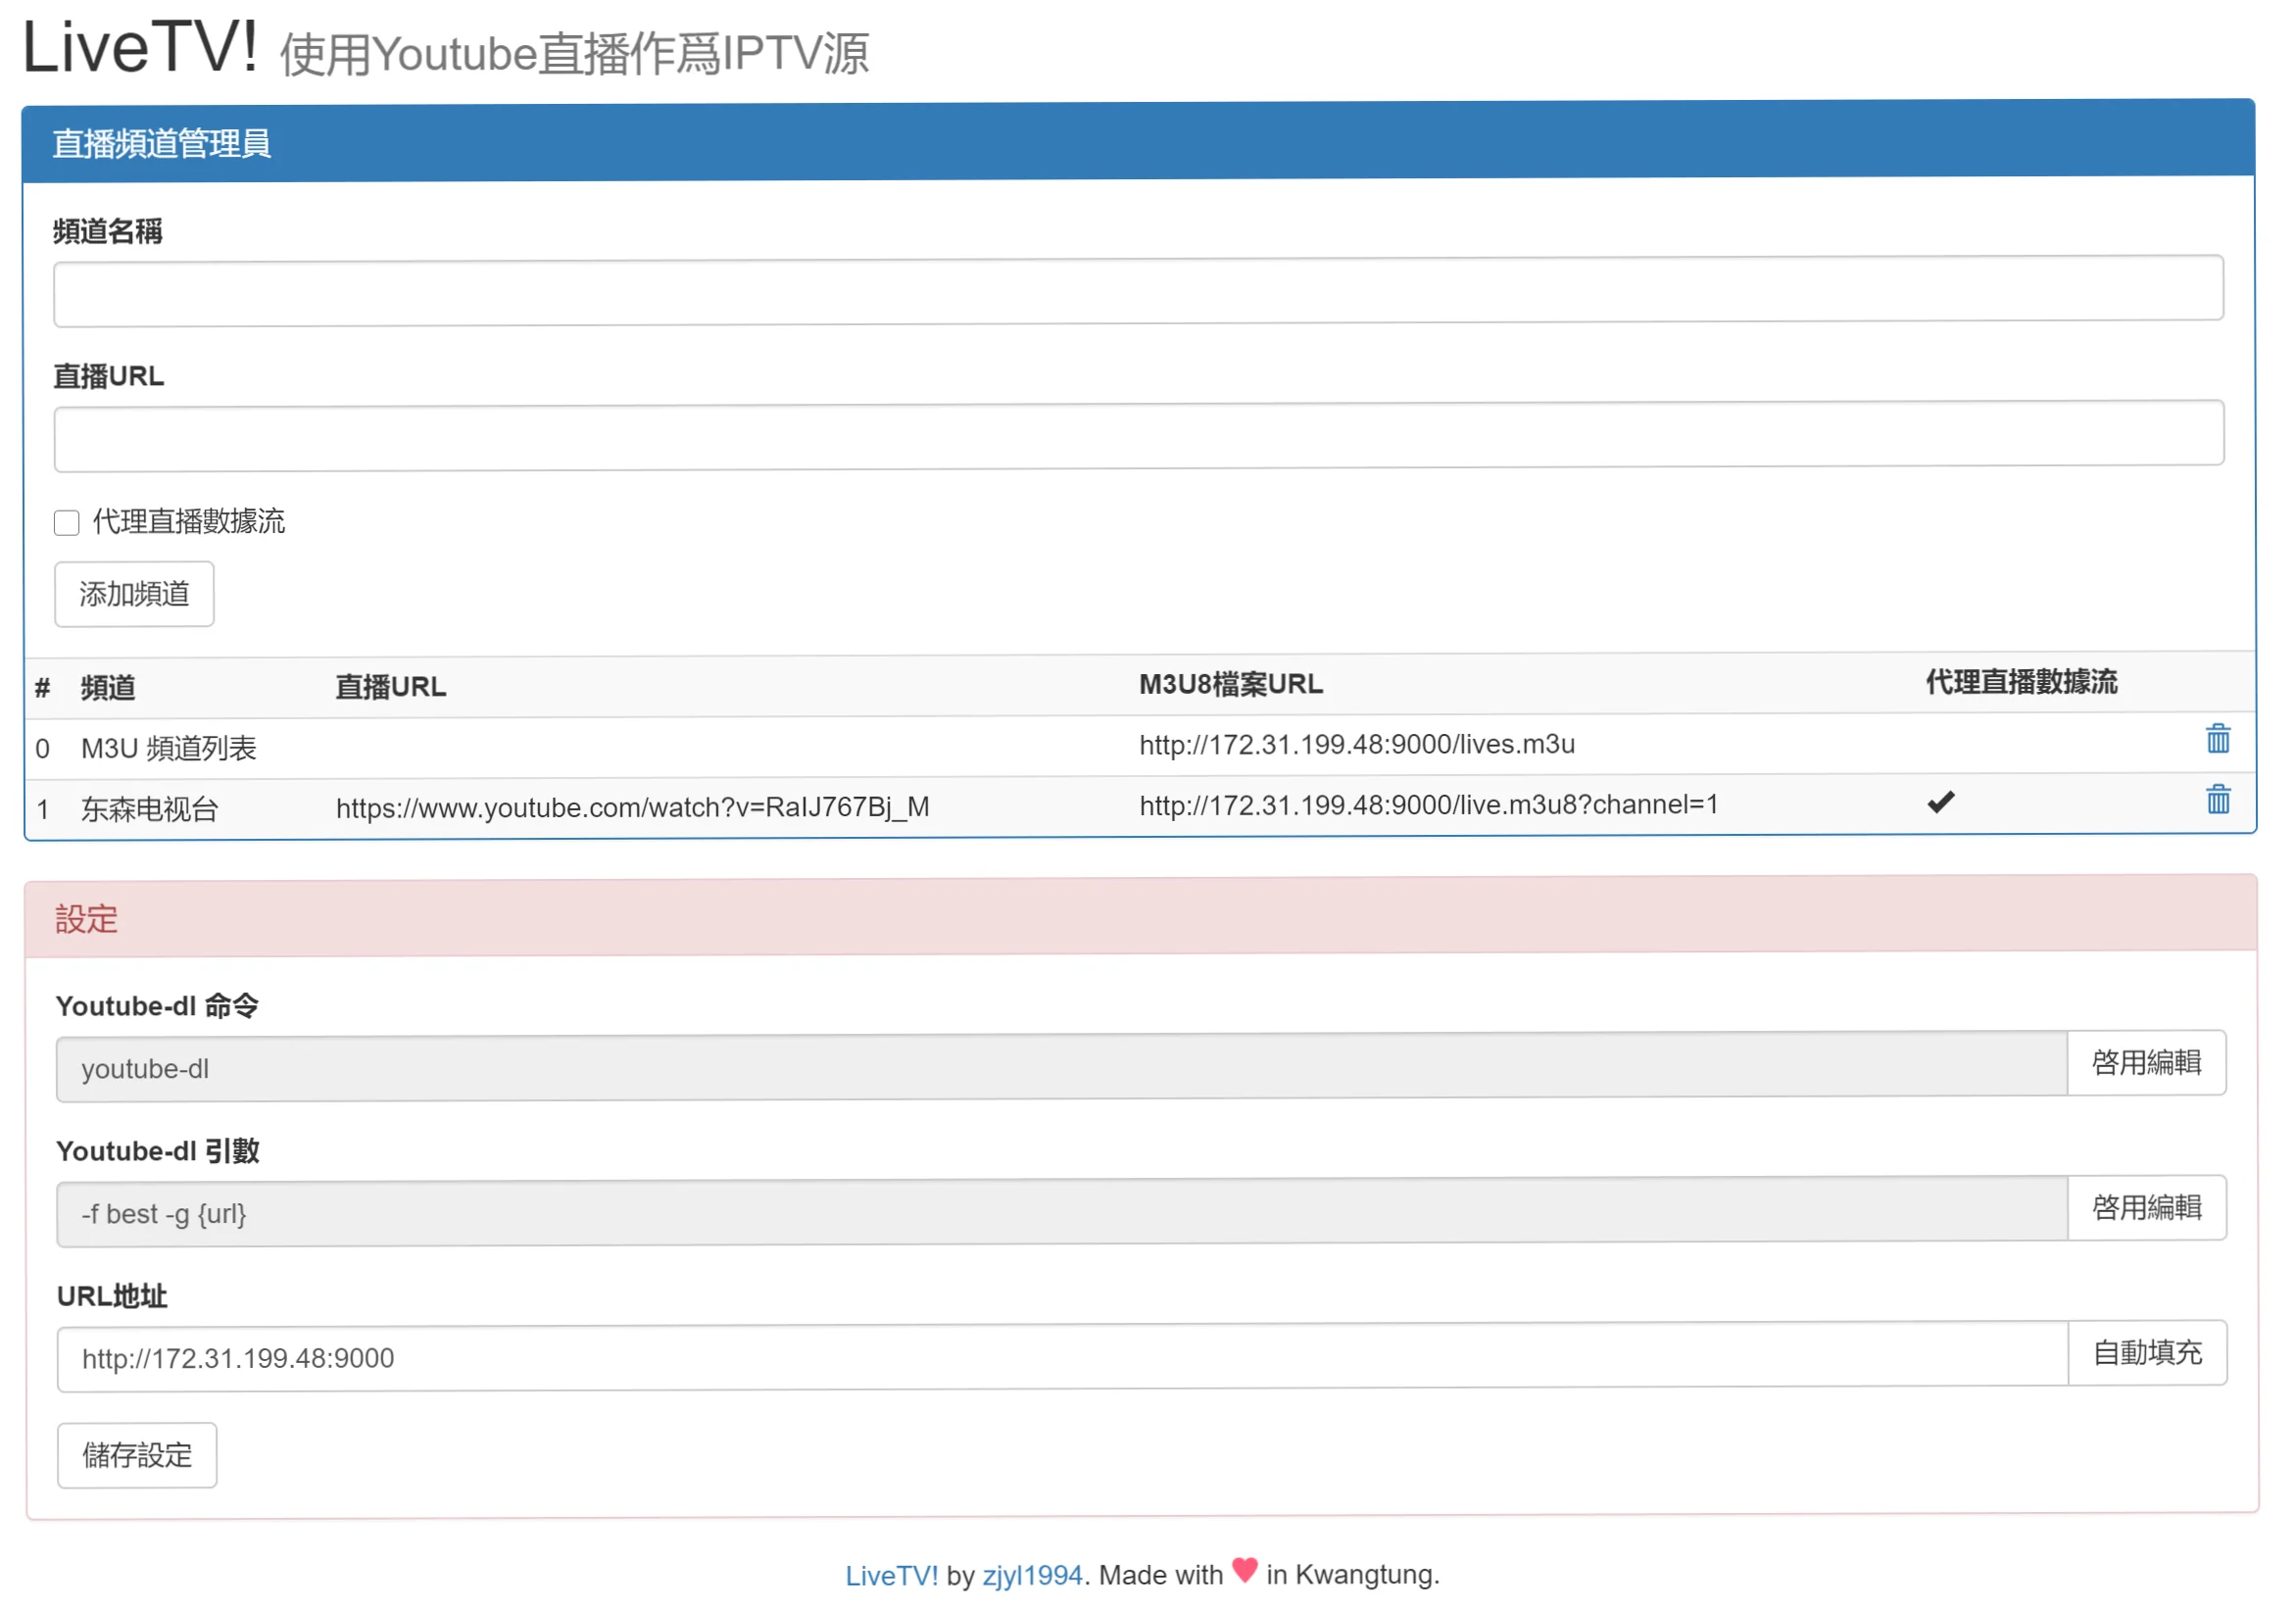2296x1607 pixels.
Task: Toggle the 代理直播數據流 checkbox
Action: coord(67,522)
